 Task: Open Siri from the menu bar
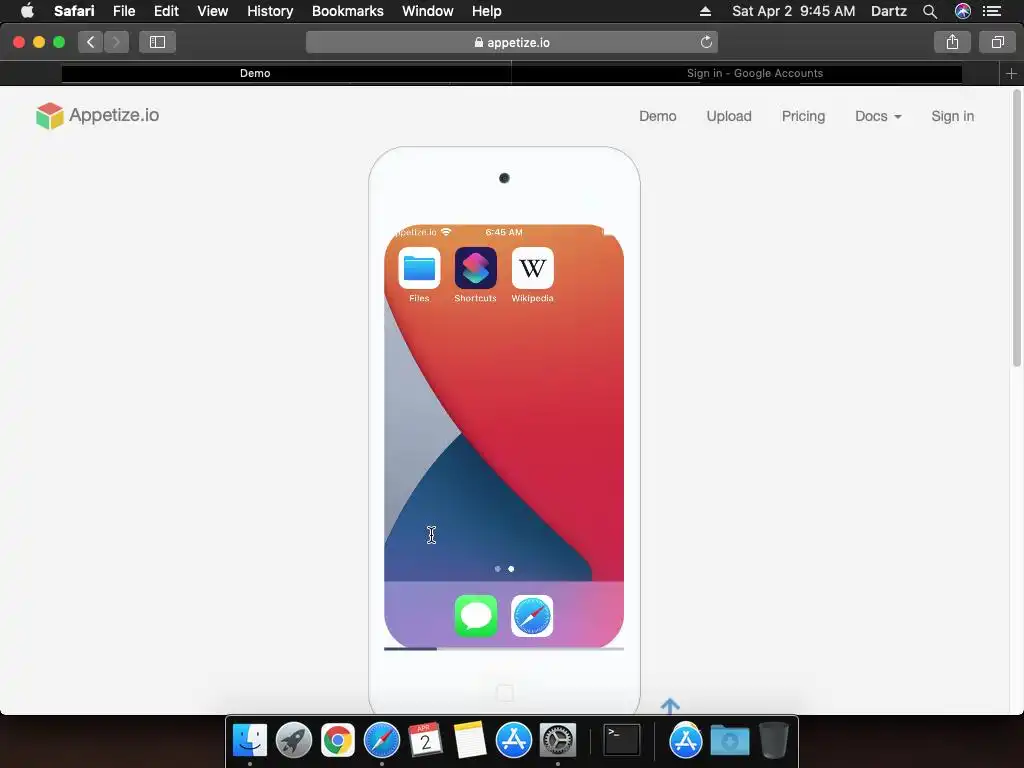pos(963,11)
